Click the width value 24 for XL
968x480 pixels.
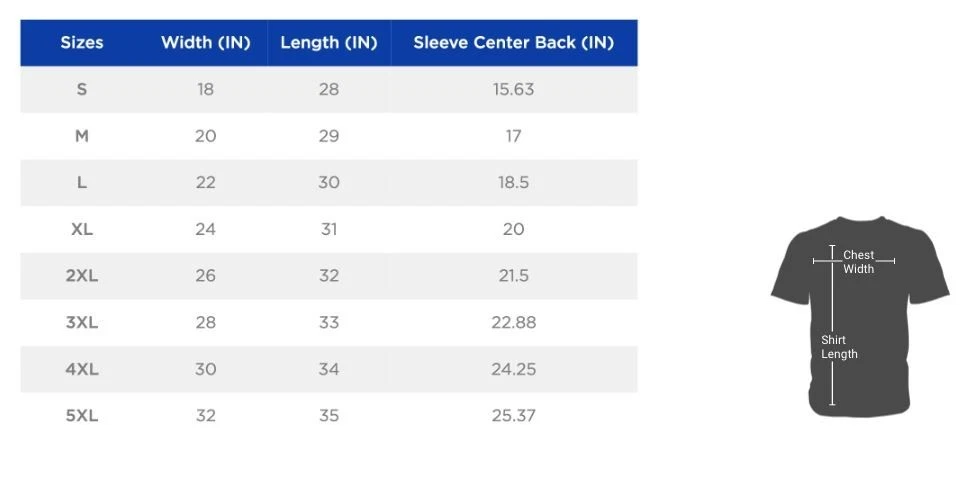[x=205, y=229]
